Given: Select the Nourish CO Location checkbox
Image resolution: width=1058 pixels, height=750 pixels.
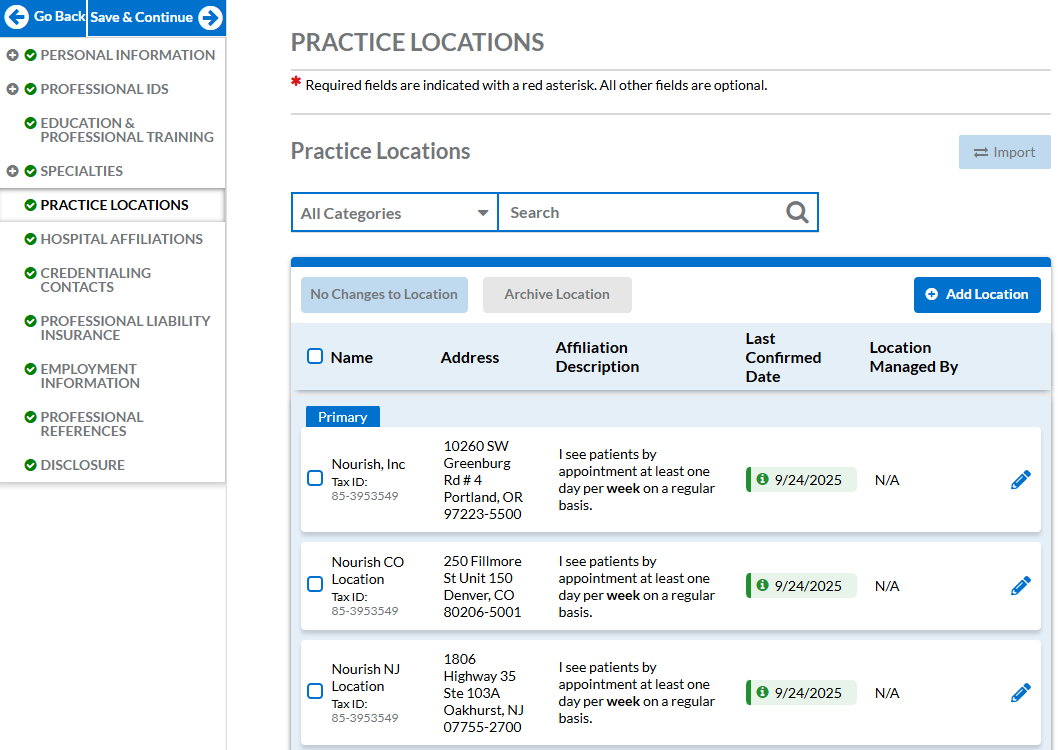Looking at the screenshot, I should 315,584.
